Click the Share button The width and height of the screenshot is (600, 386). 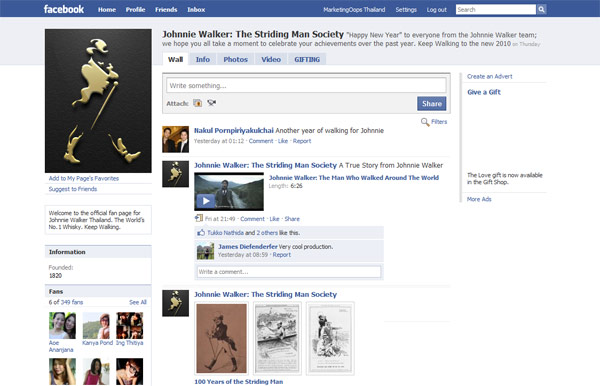click(432, 103)
